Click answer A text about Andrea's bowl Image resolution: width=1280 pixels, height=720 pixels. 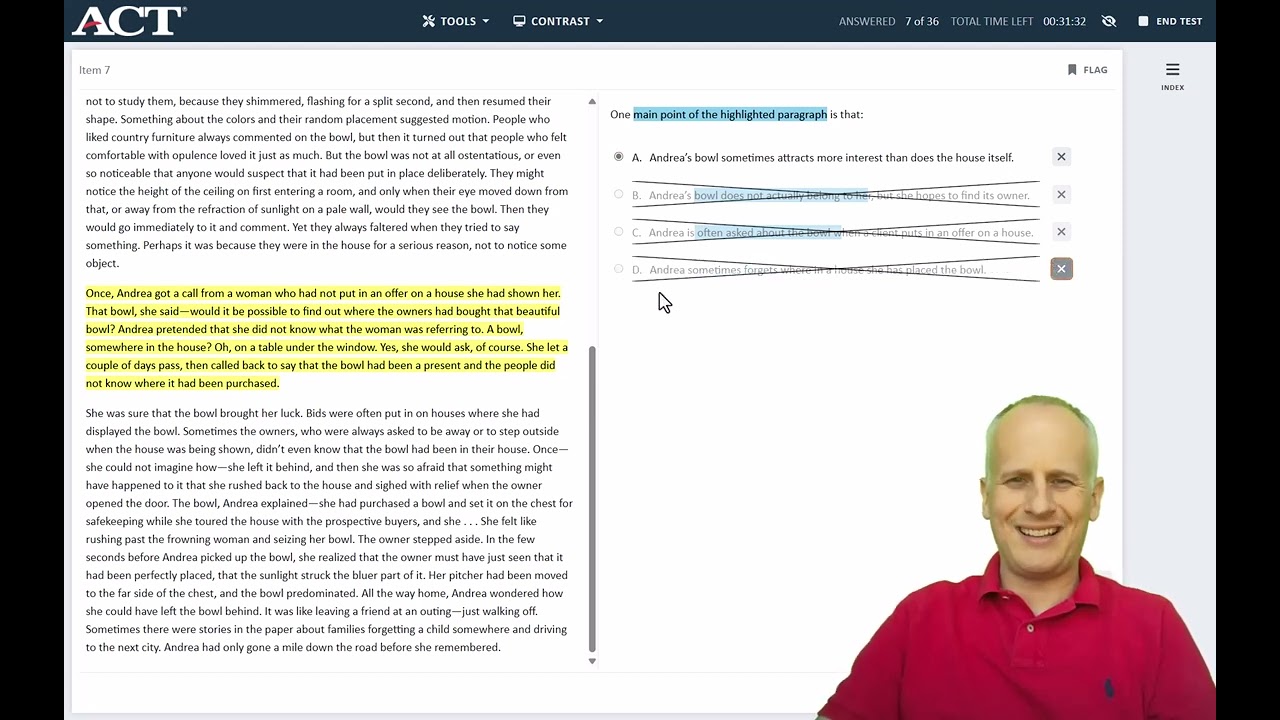(x=831, y=158)
